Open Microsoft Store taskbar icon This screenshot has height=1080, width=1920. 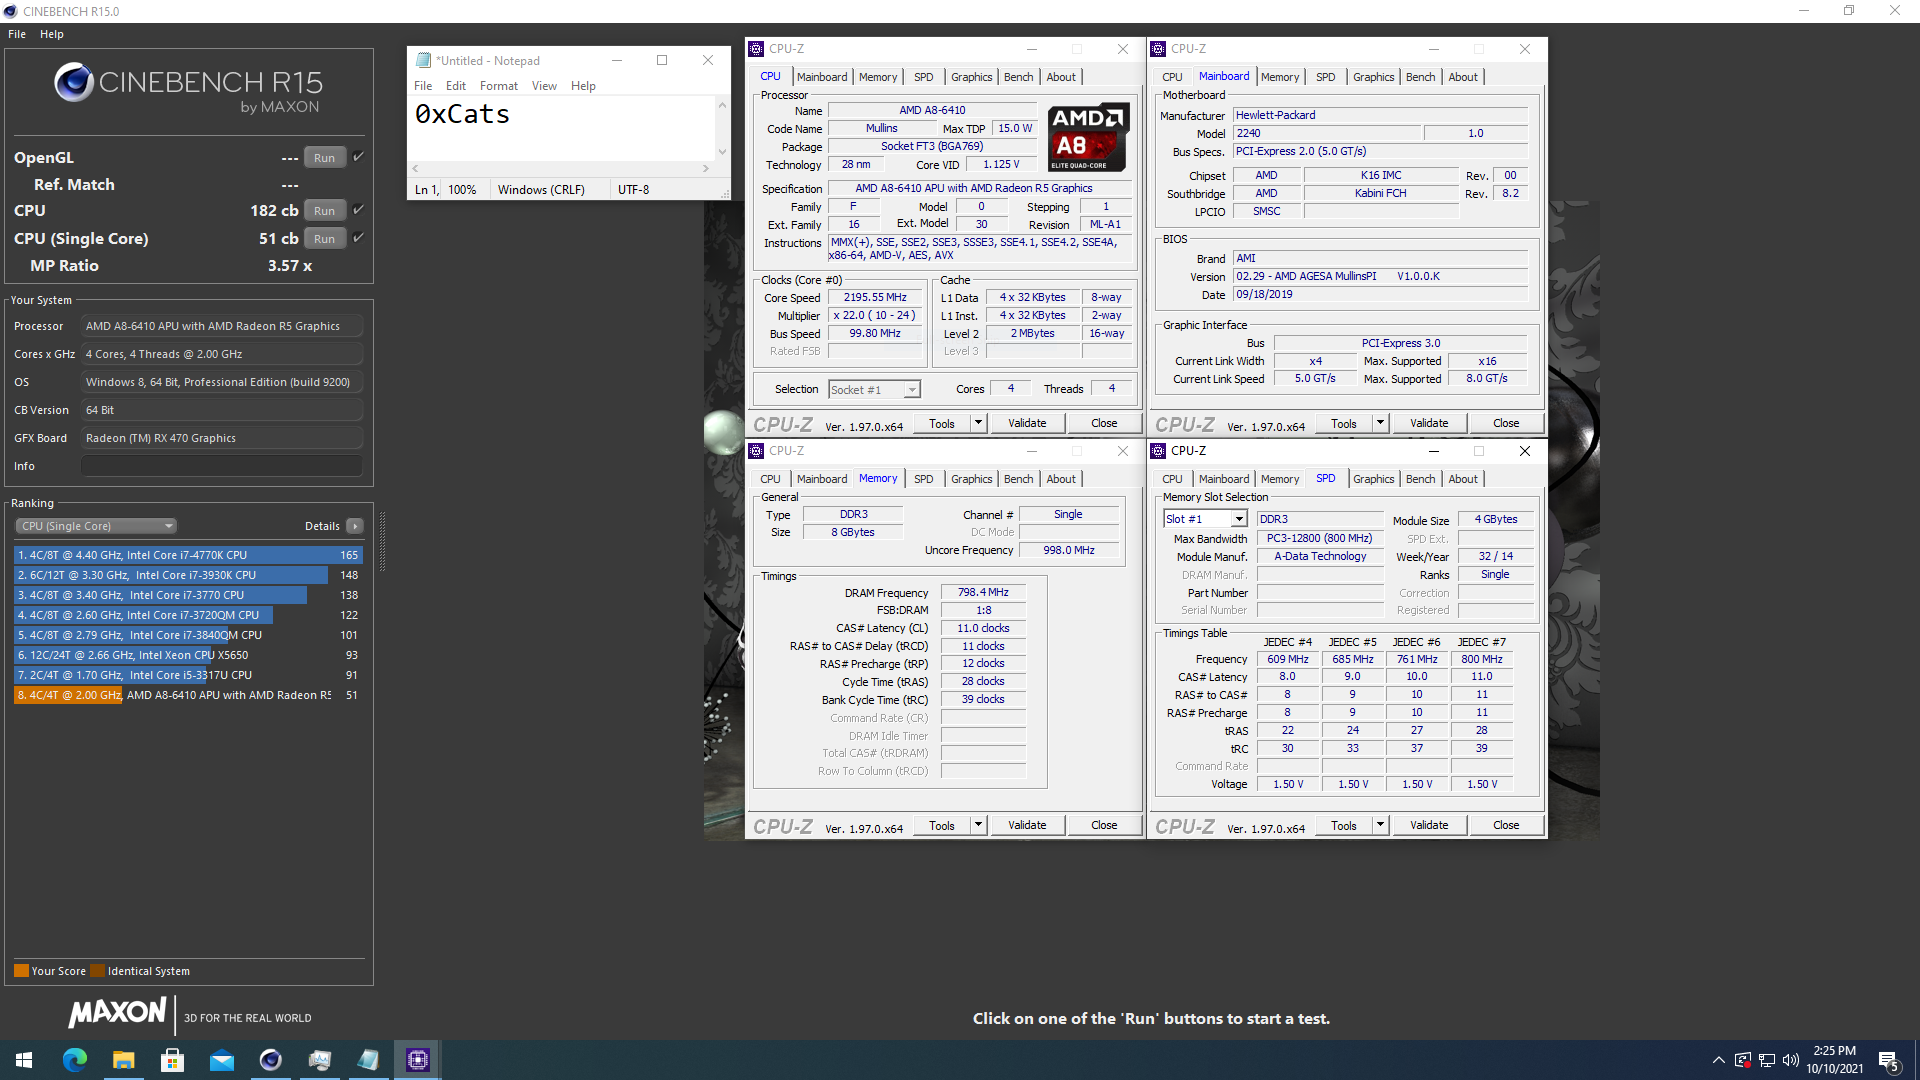tap(172, 1060)
